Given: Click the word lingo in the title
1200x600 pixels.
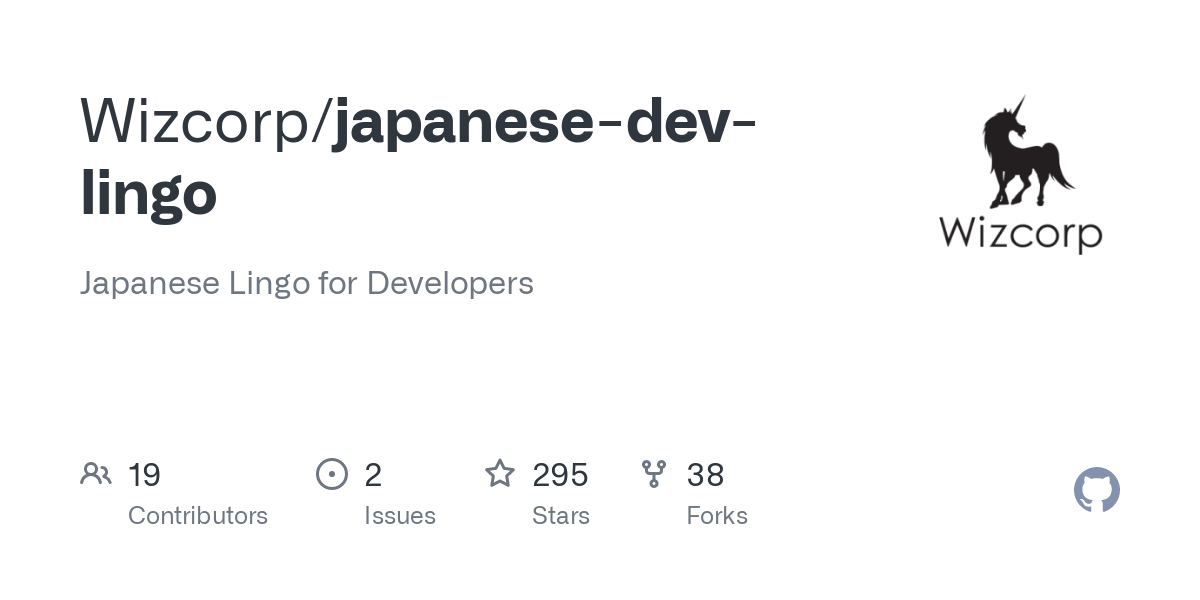Looking at the screenshot, I should click(x=148, y=192).
